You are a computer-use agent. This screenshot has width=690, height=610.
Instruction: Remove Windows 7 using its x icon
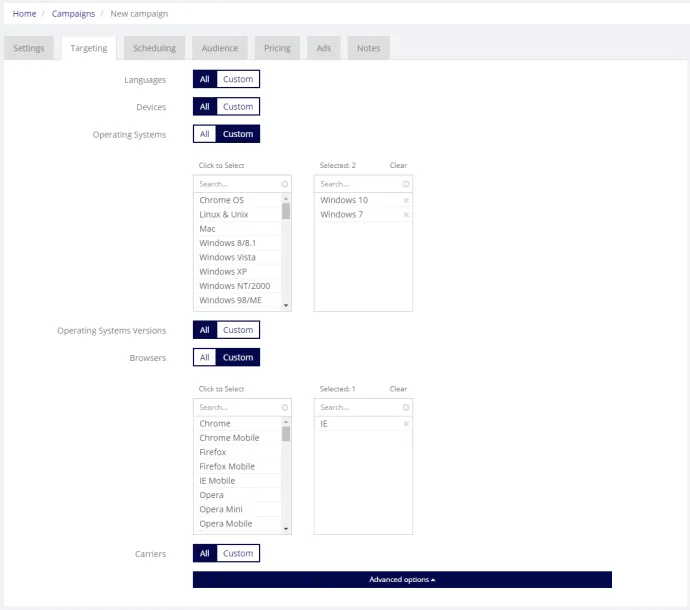(406, 215)
